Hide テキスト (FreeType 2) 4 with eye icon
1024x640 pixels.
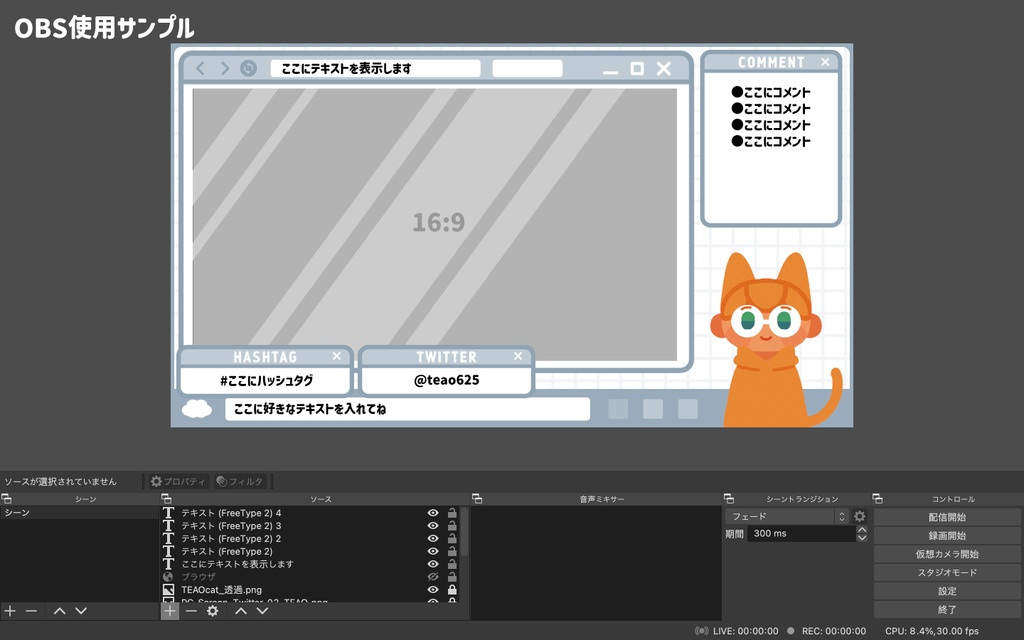(432, 513)
